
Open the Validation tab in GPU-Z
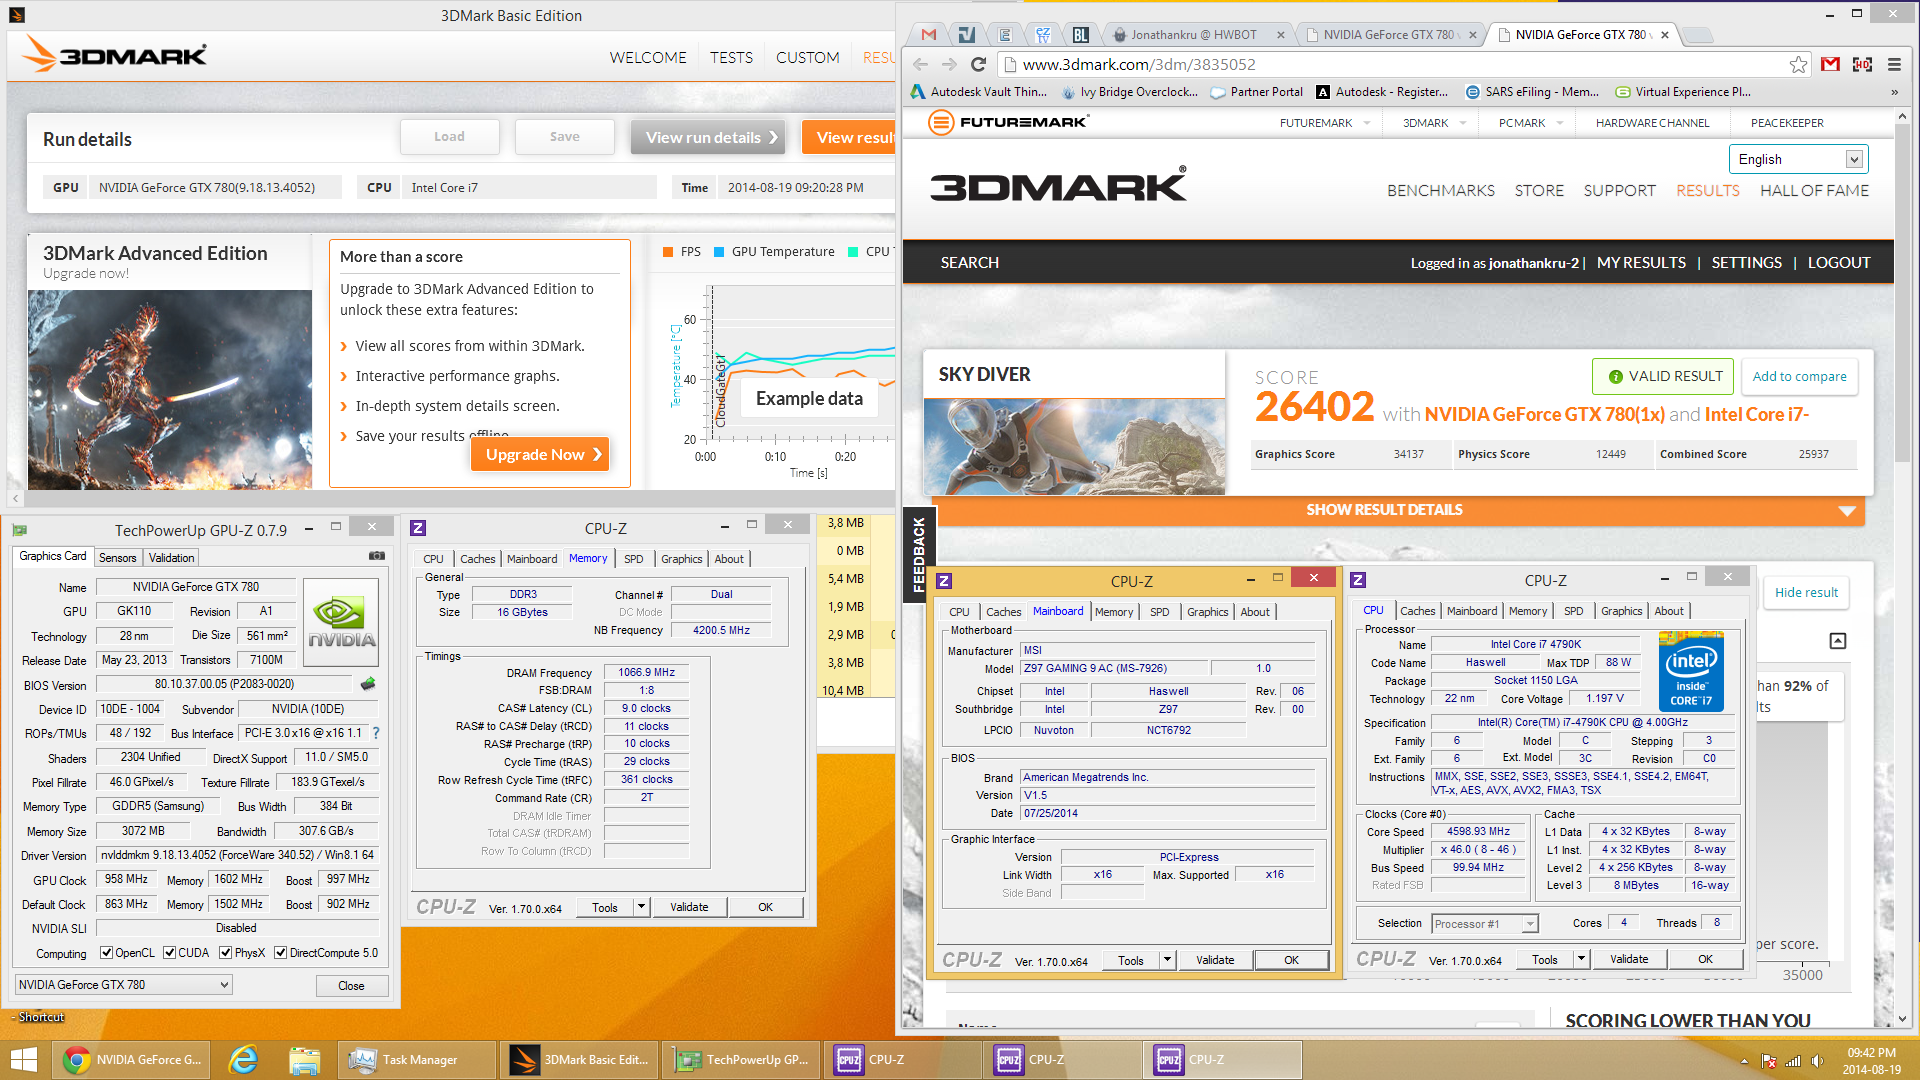(171, 558)
